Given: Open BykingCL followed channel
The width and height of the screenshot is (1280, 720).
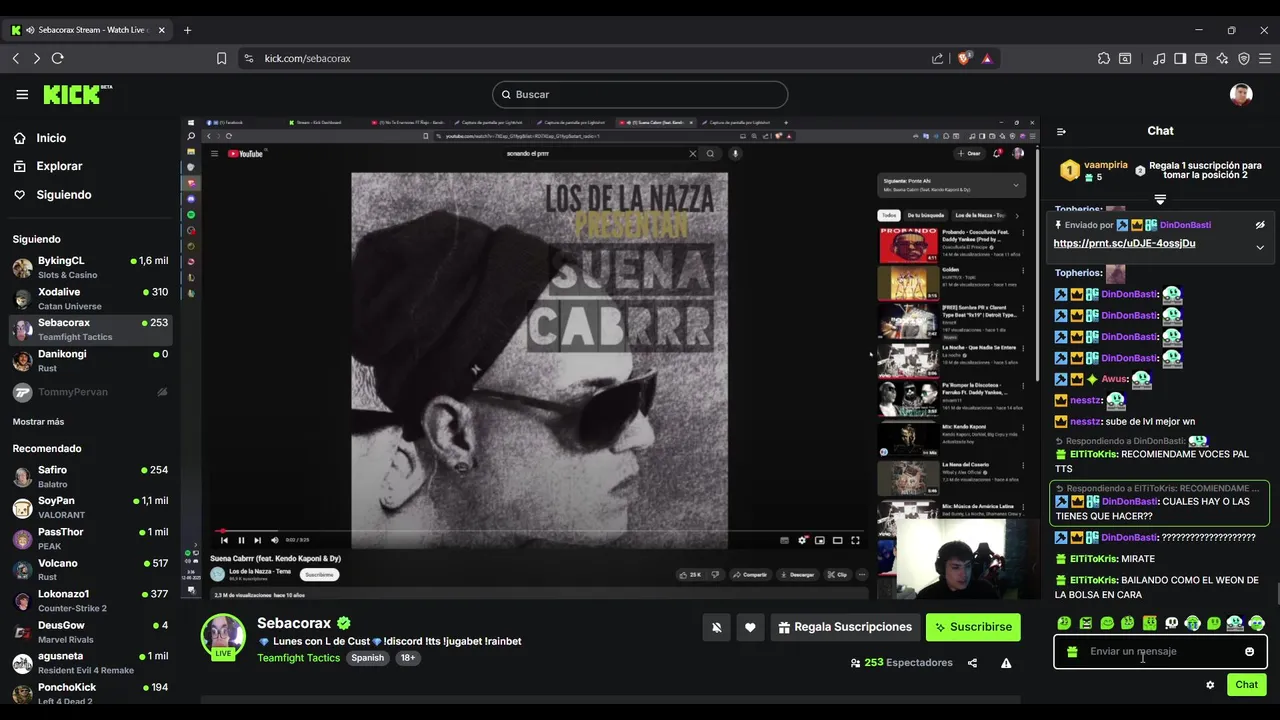Looking at the screenshot, I should point(90,267).
